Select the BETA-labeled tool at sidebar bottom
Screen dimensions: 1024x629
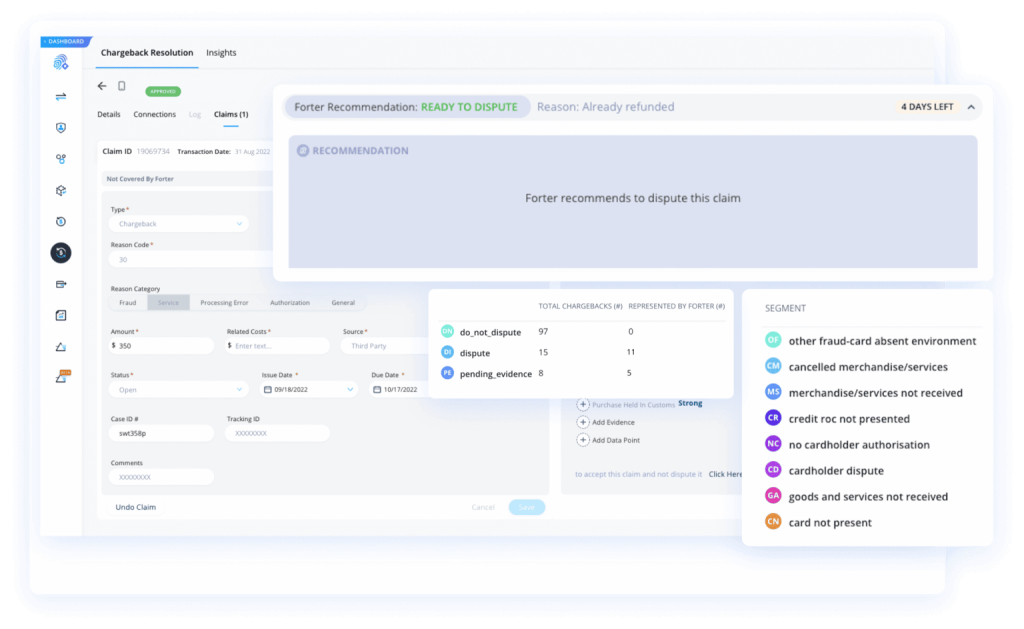coord(60,377)
